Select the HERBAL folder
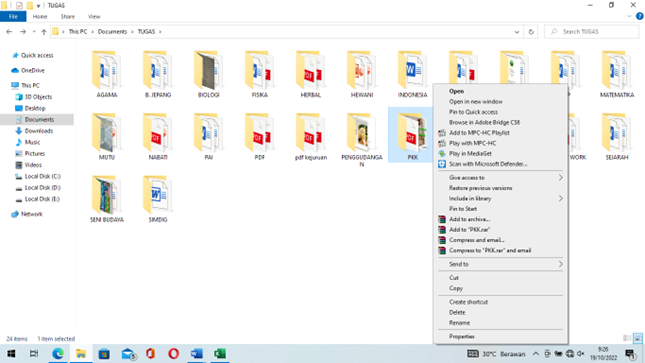This screenshot has height=363, width=645. pyautogui.click(x=311, y=74)
